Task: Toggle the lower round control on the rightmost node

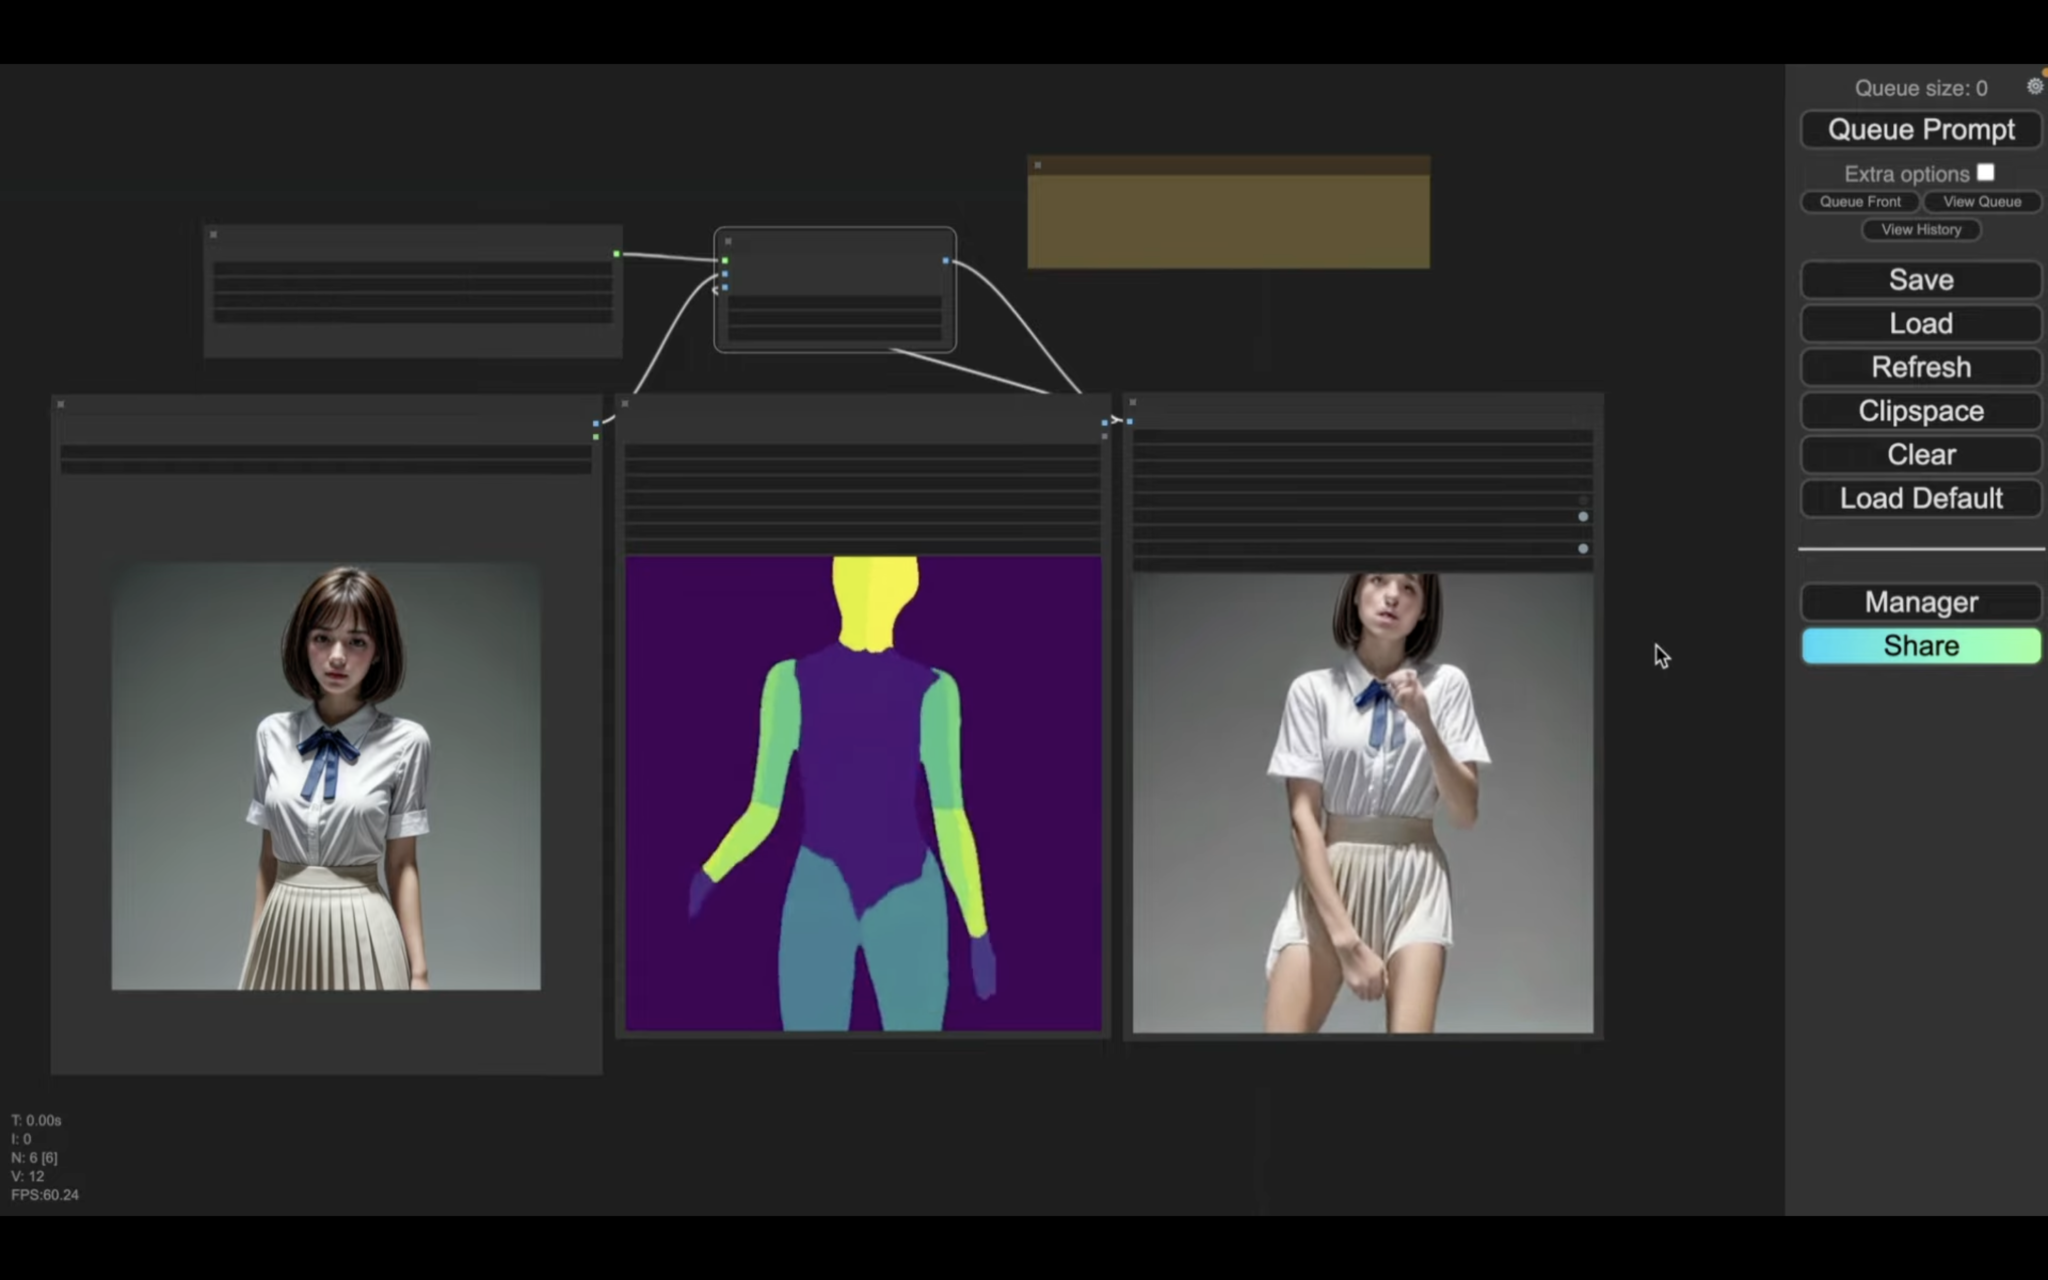Action: [1583, 548]
